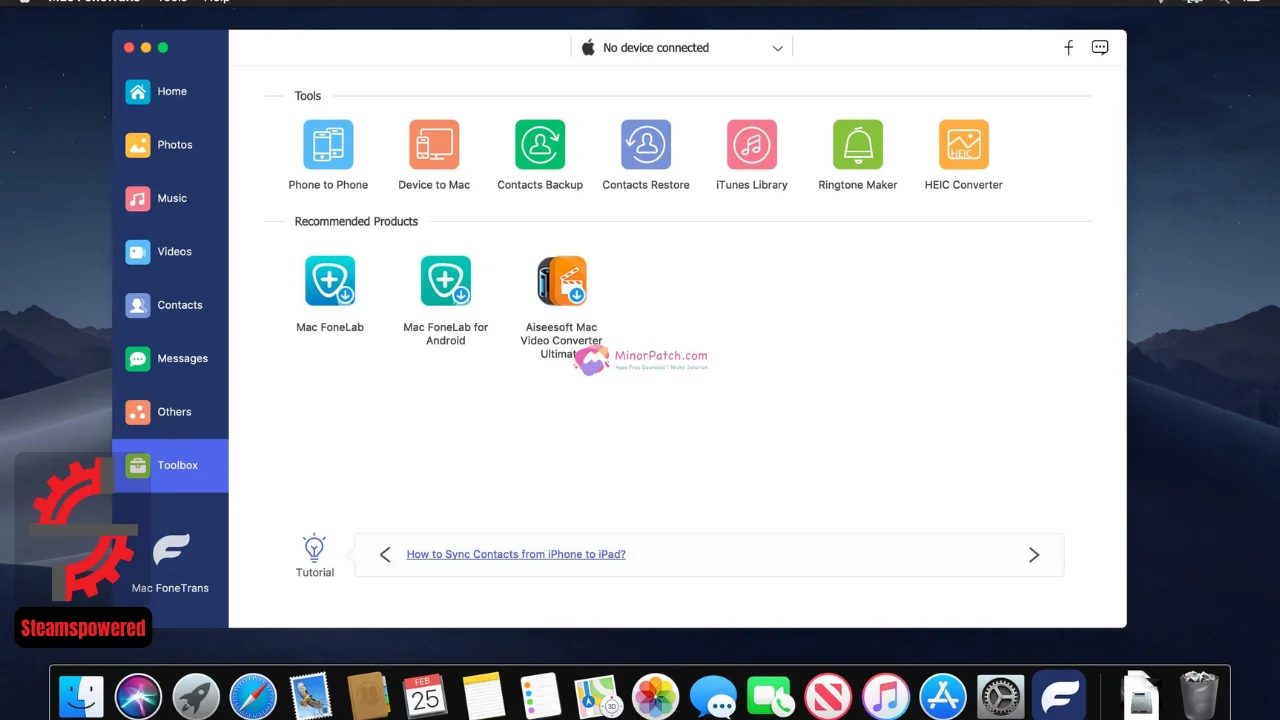Open the Trash in the dock

1200,695
